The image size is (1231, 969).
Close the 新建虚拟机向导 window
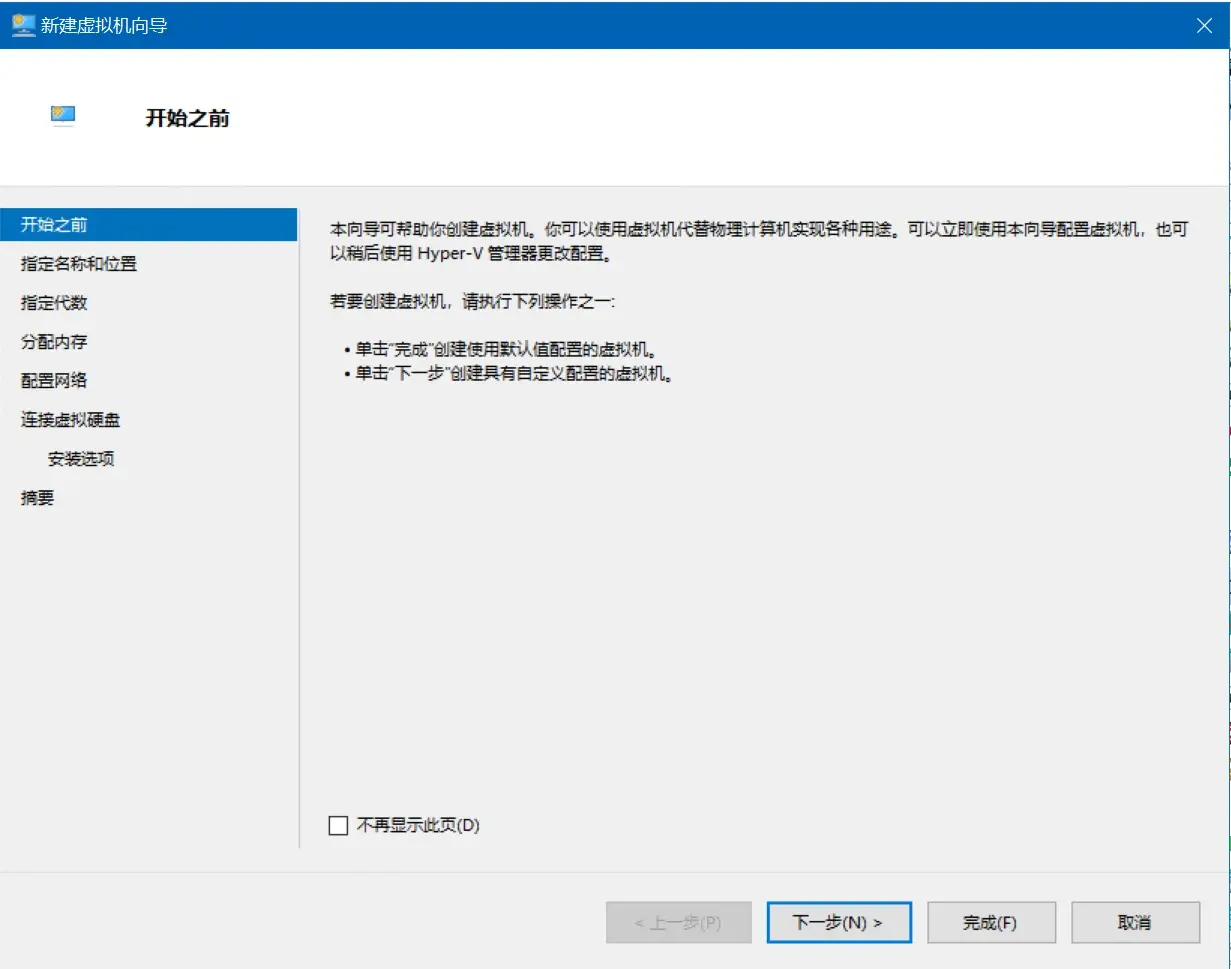pyautogui.click(x=1204, y=26)
